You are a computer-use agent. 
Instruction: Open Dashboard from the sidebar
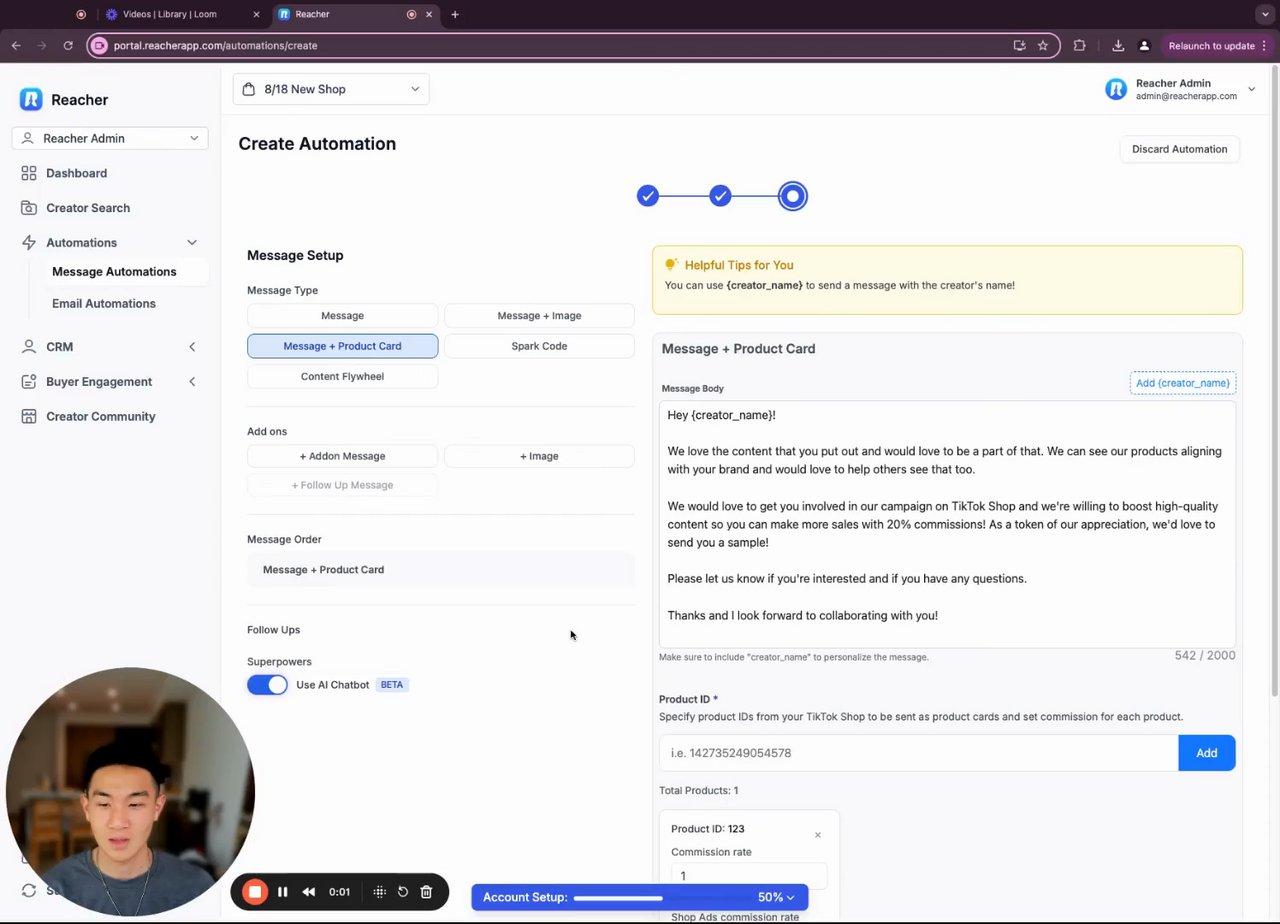(76, 173)
